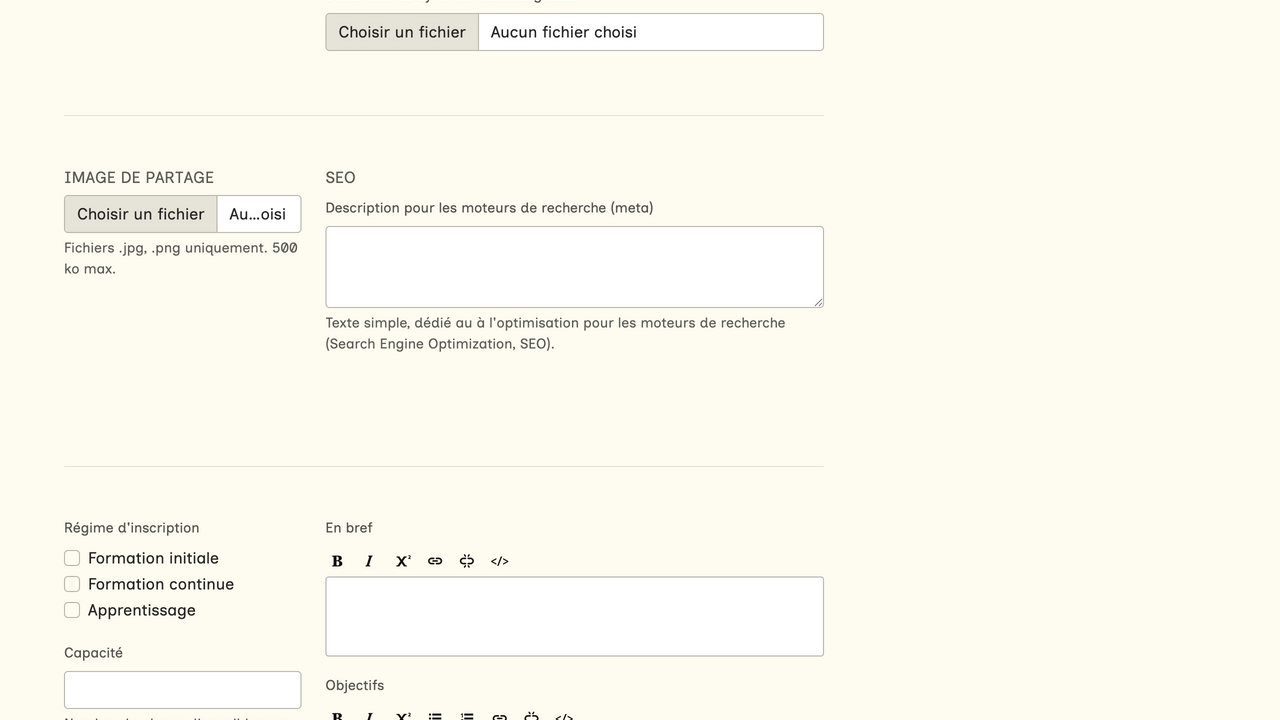Image resolution: width=1280 pixels, height=720 pixels.
Task: Click the top Choisir un fichier button
Action: [x=402, y=32]
